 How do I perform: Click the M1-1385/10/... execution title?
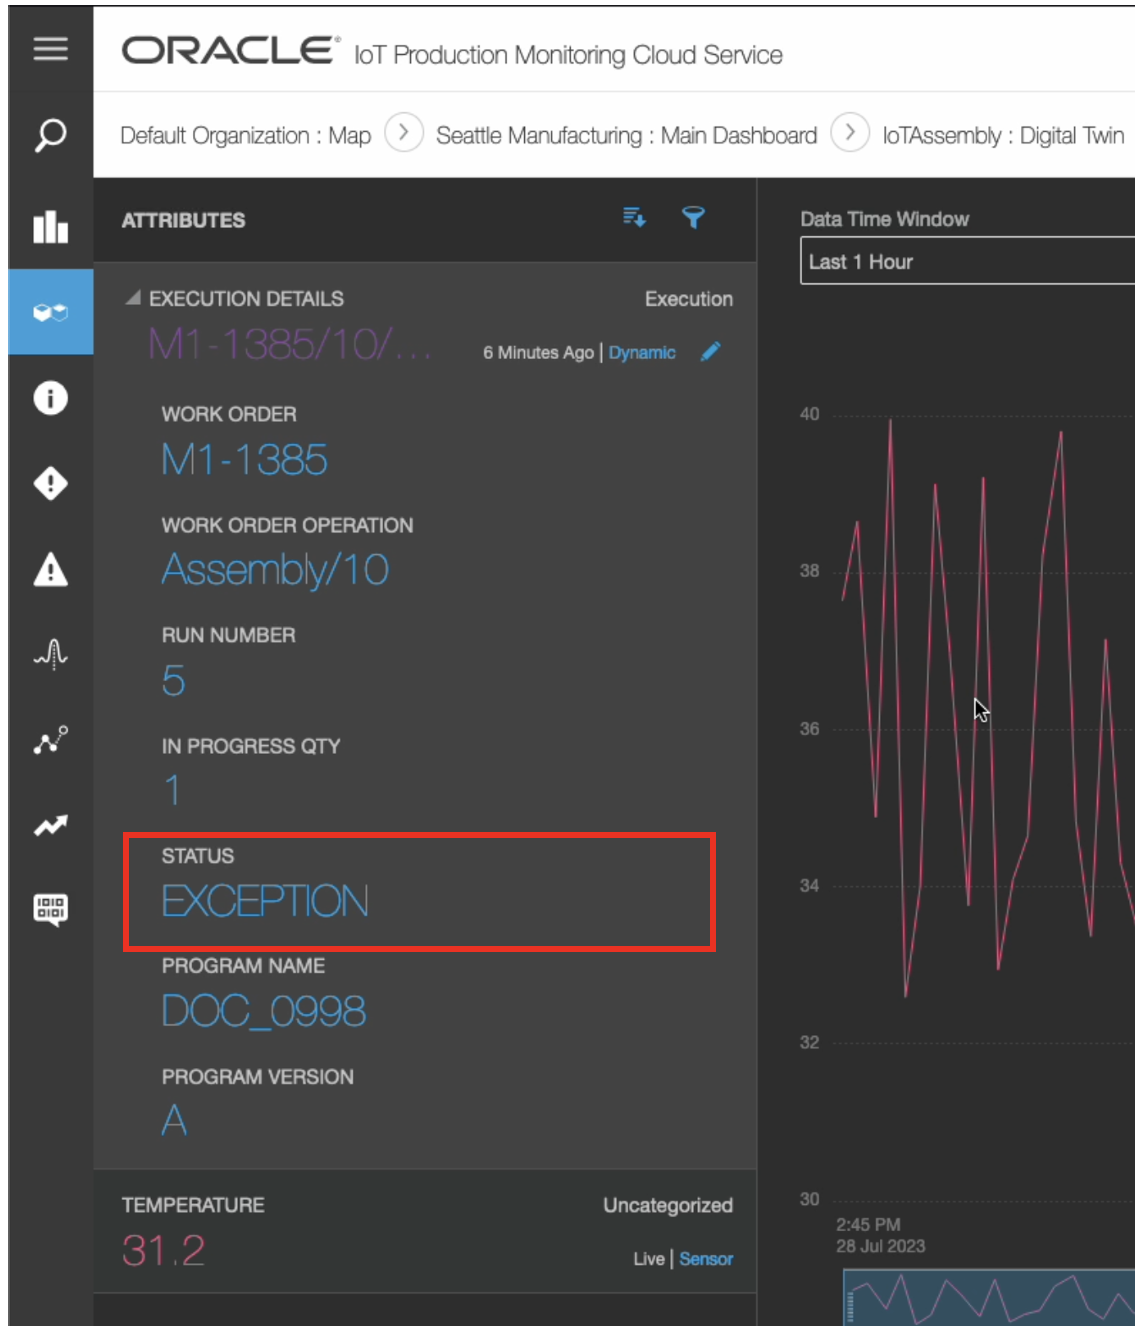click(290, 344)
